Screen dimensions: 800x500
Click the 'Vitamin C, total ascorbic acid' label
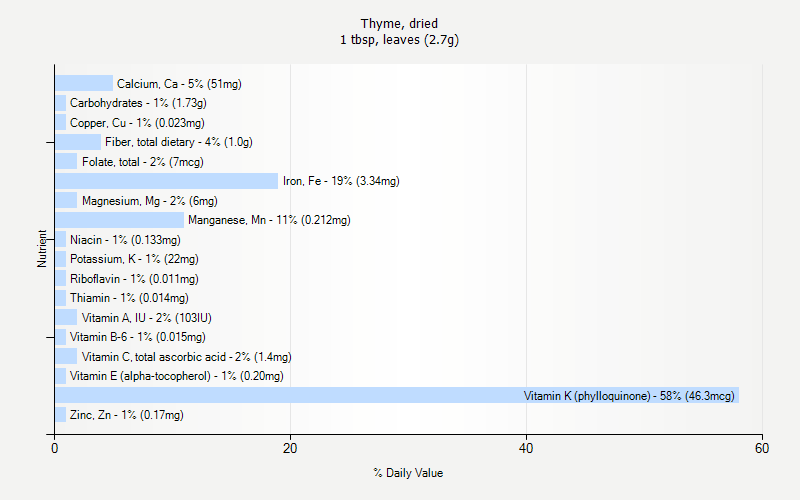[154, 357]
